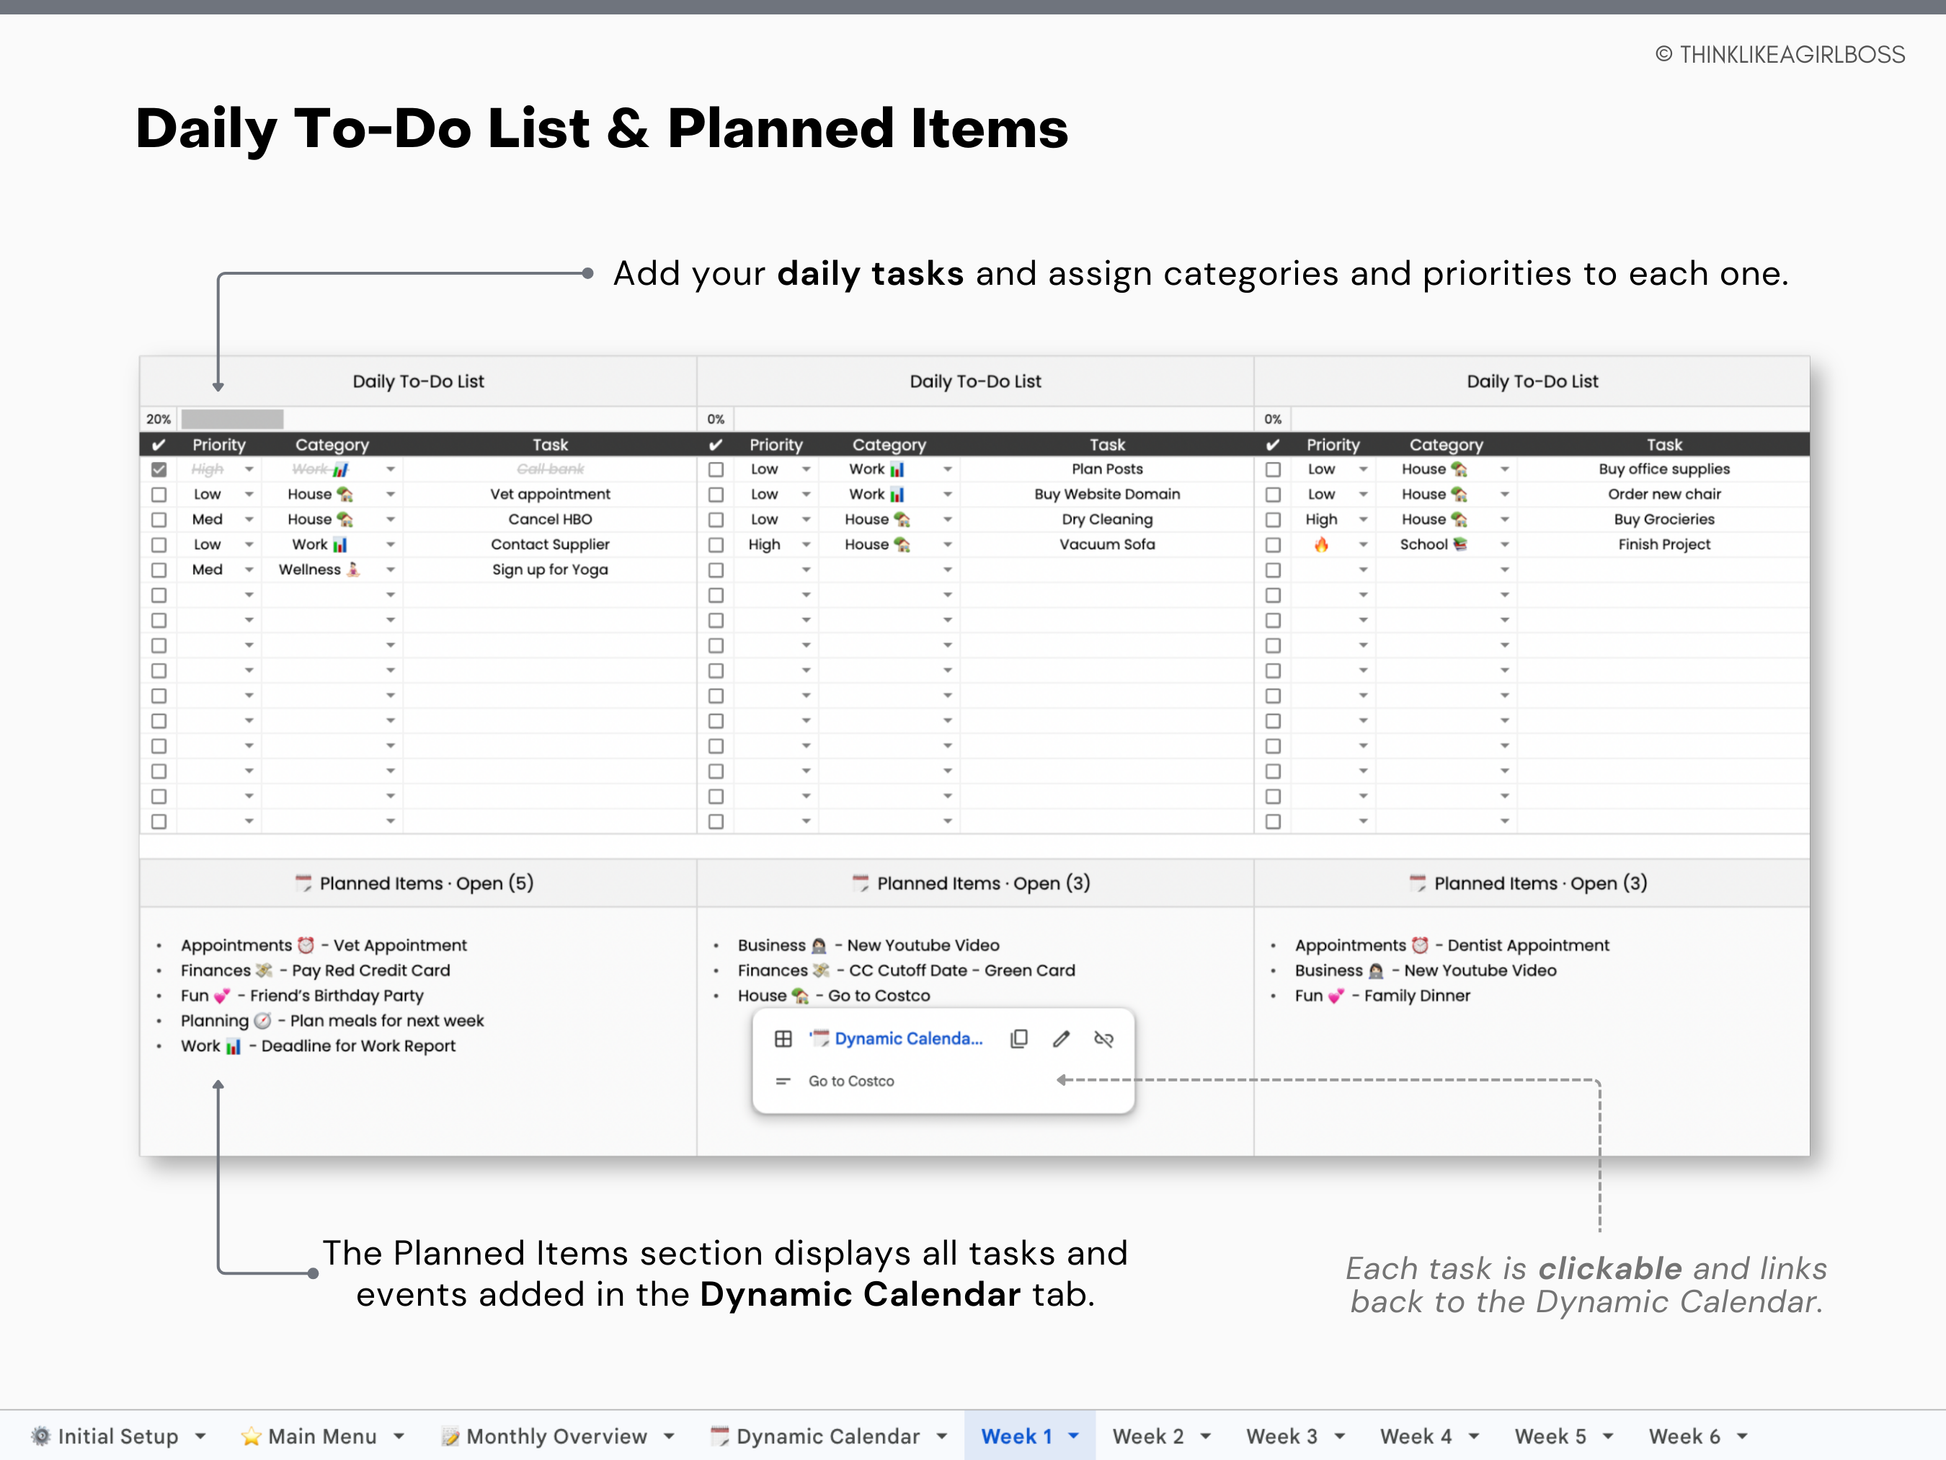Image resolution: width=1946 pixels, height=1460 pixels.
Task: Click the Main Menu star icon
Action: pos(251,1437)
